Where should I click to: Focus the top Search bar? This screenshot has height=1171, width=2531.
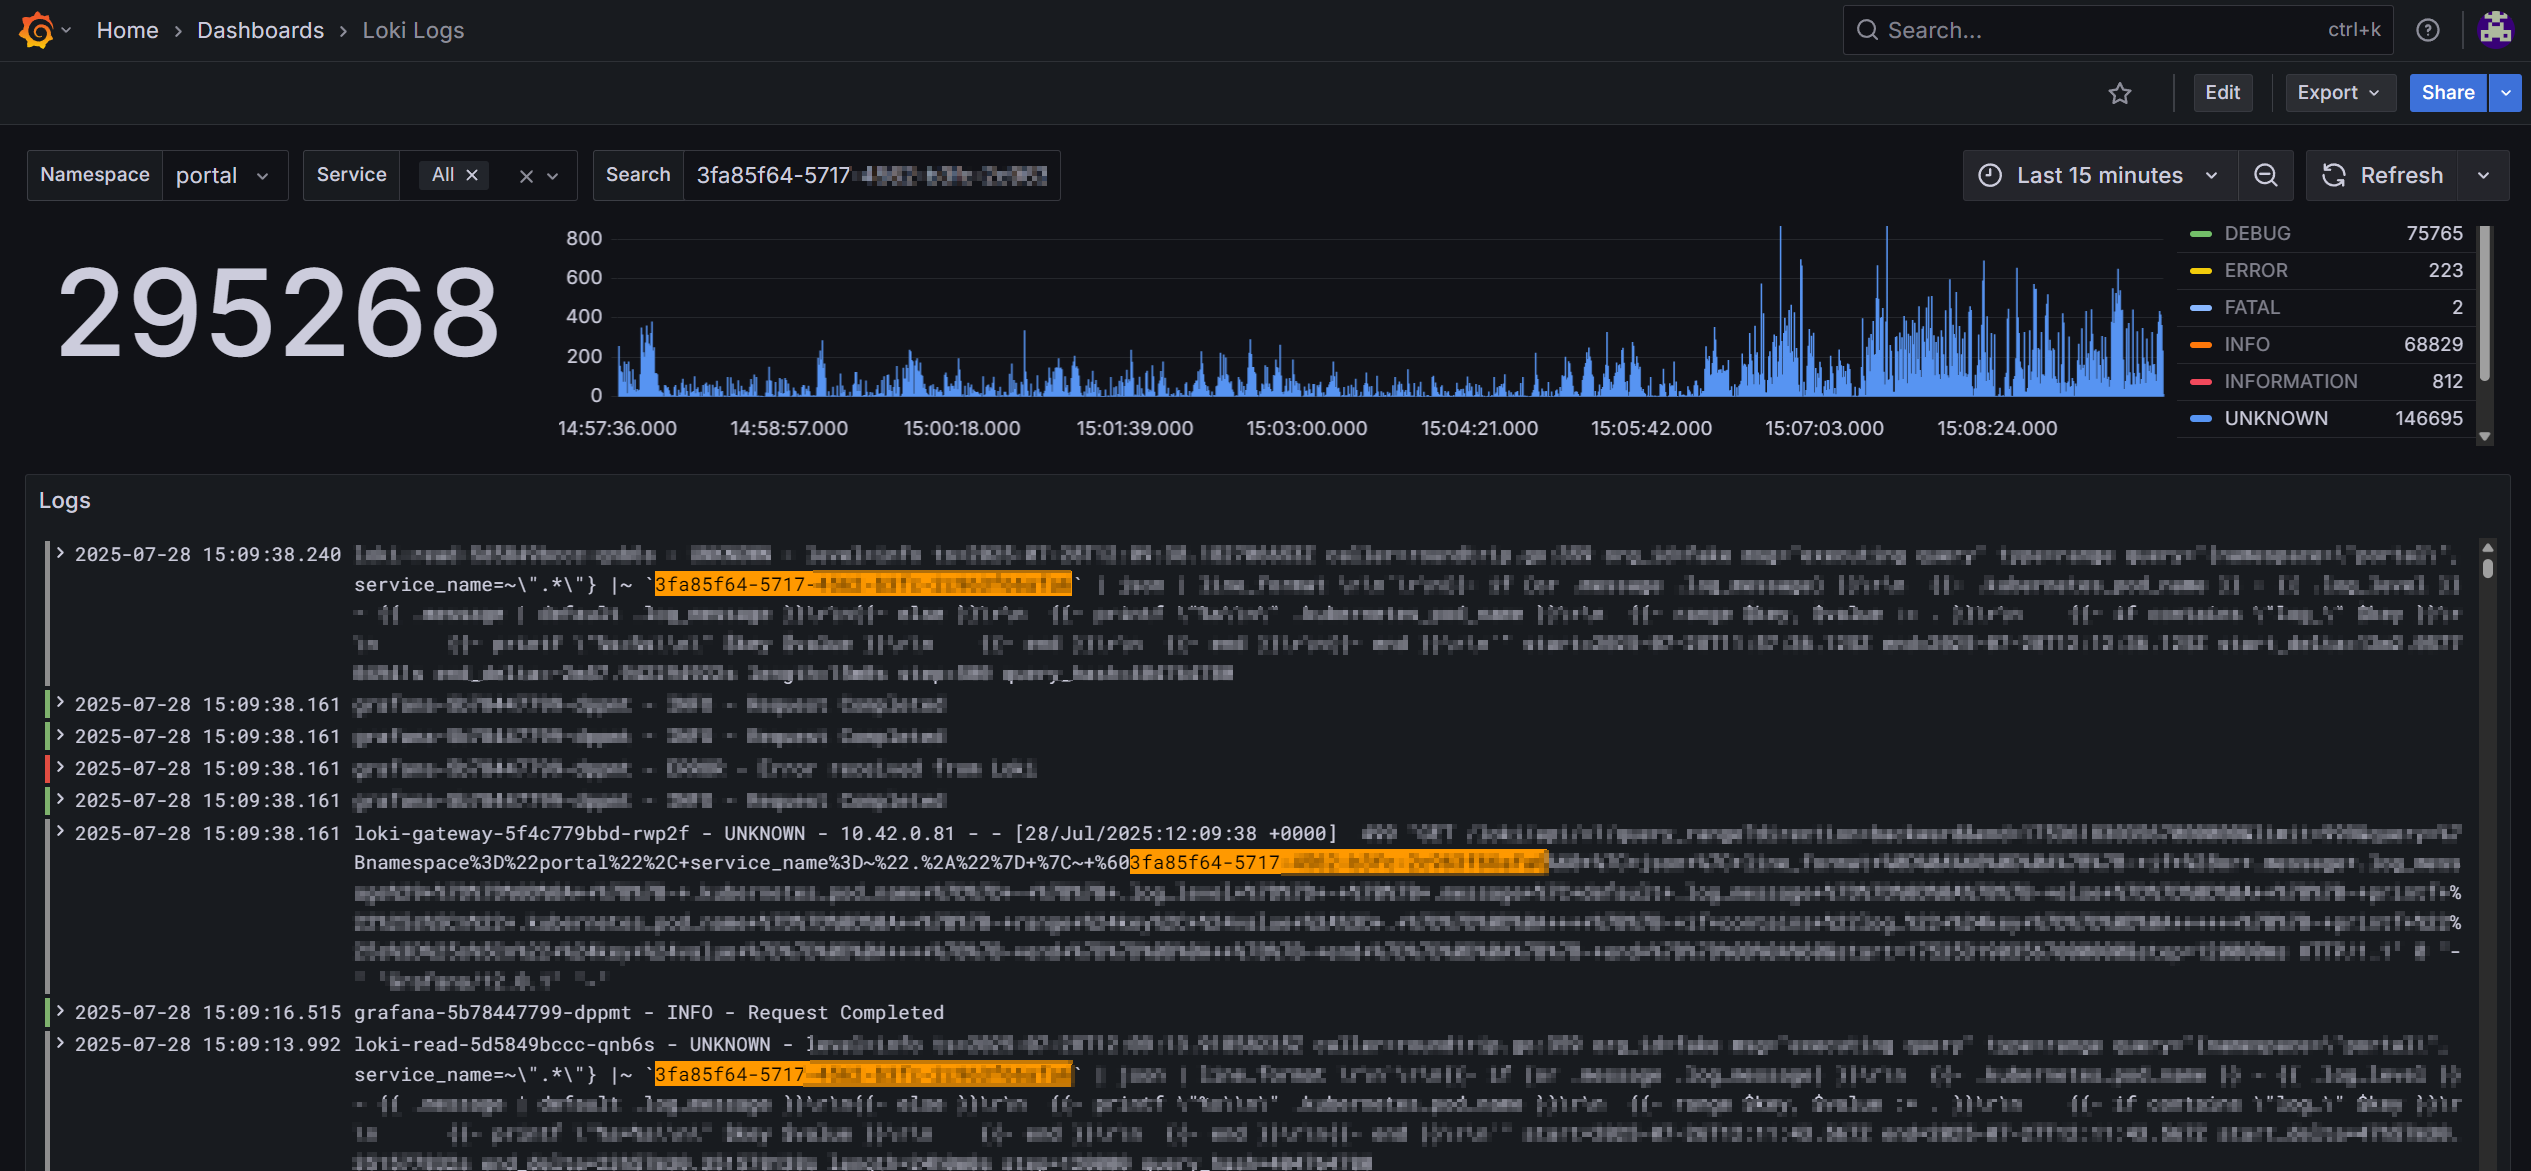tap(2118, 30)
